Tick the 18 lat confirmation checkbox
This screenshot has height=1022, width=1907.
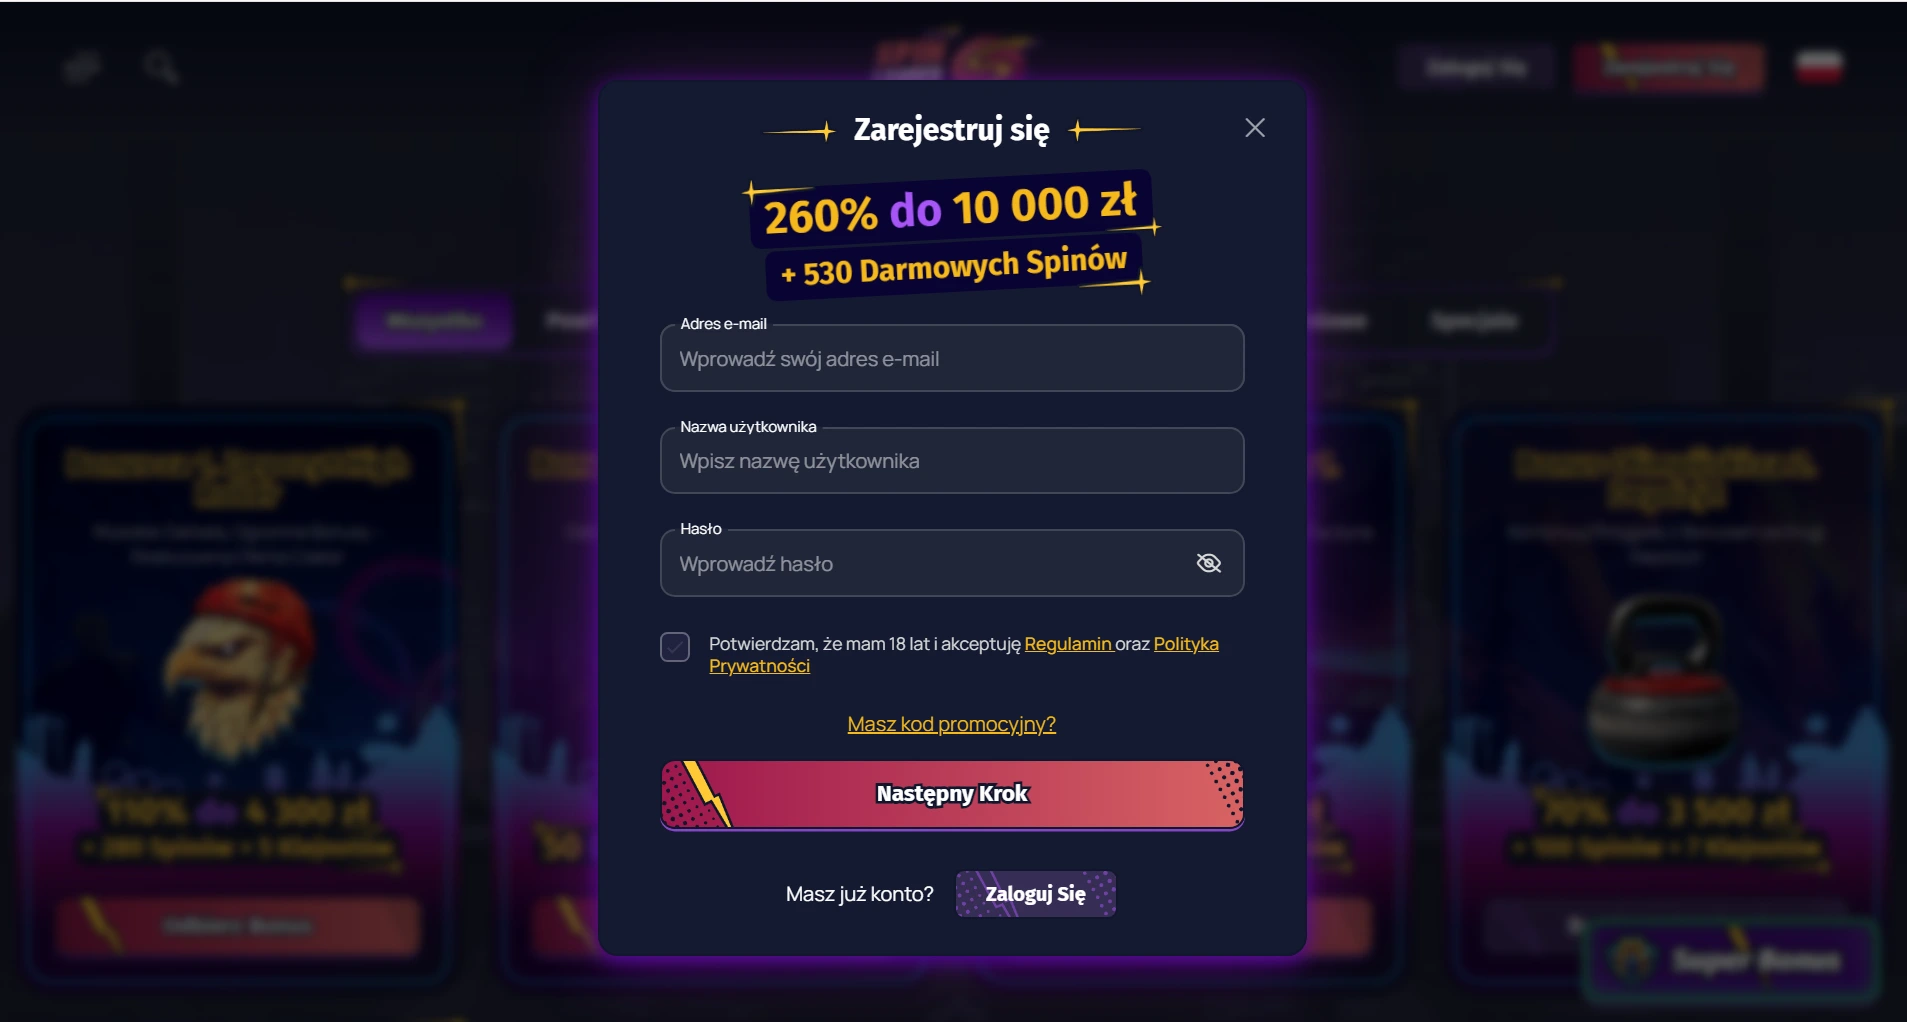click(675, 647)
